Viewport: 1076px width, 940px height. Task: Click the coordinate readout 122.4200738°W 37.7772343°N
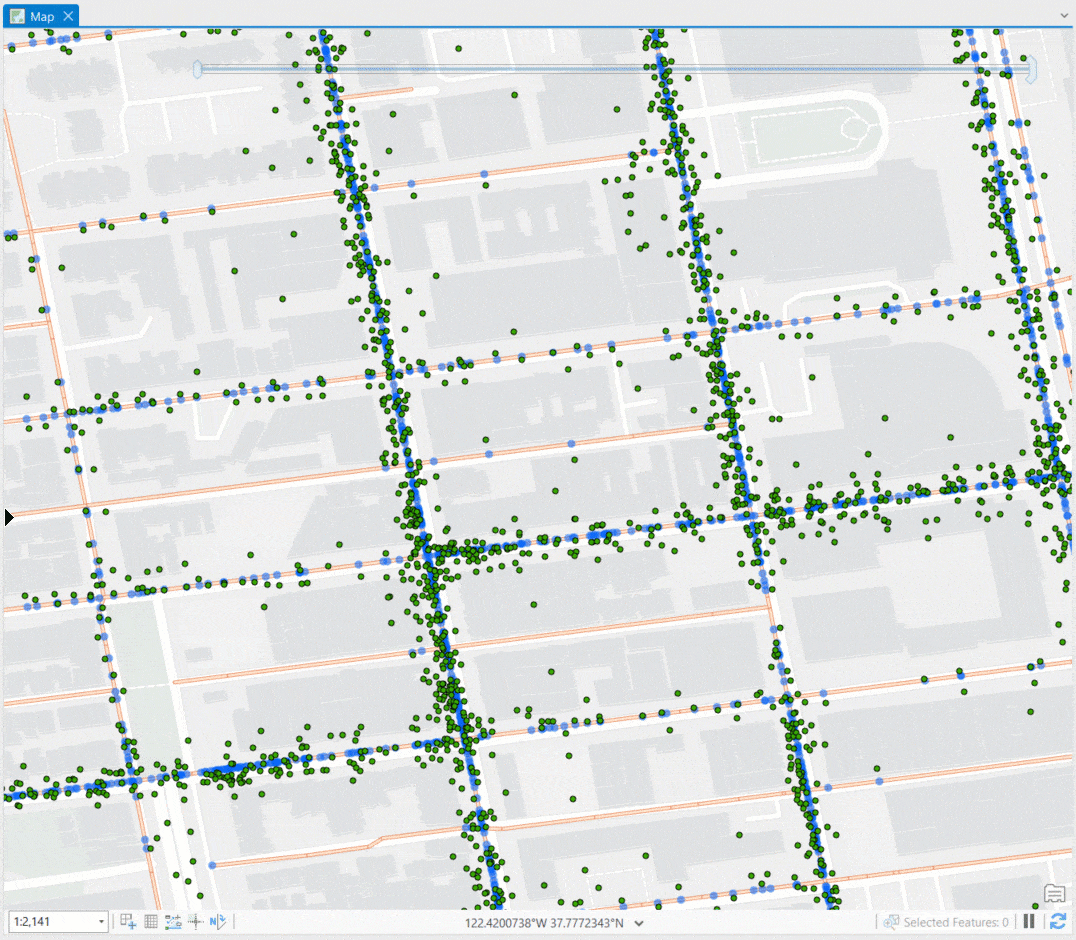(x=544, y=923)
